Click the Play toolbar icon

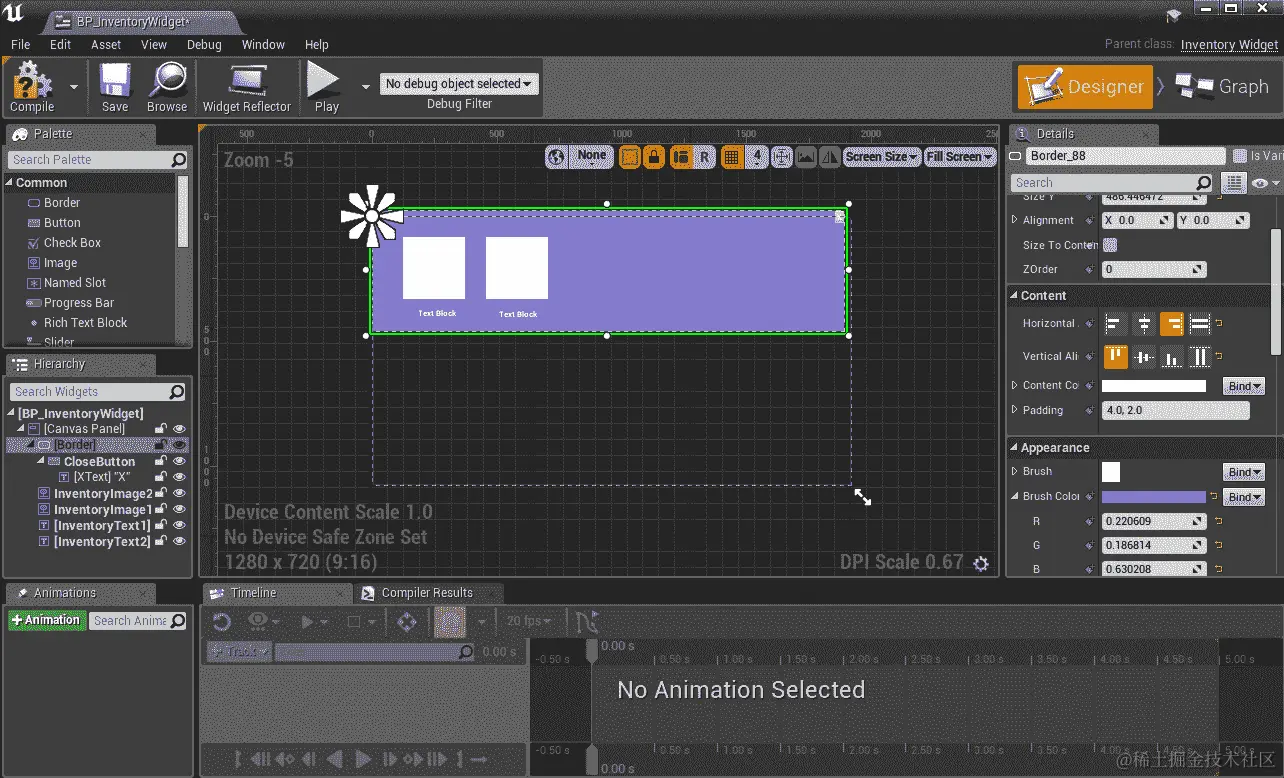(325, 80)
